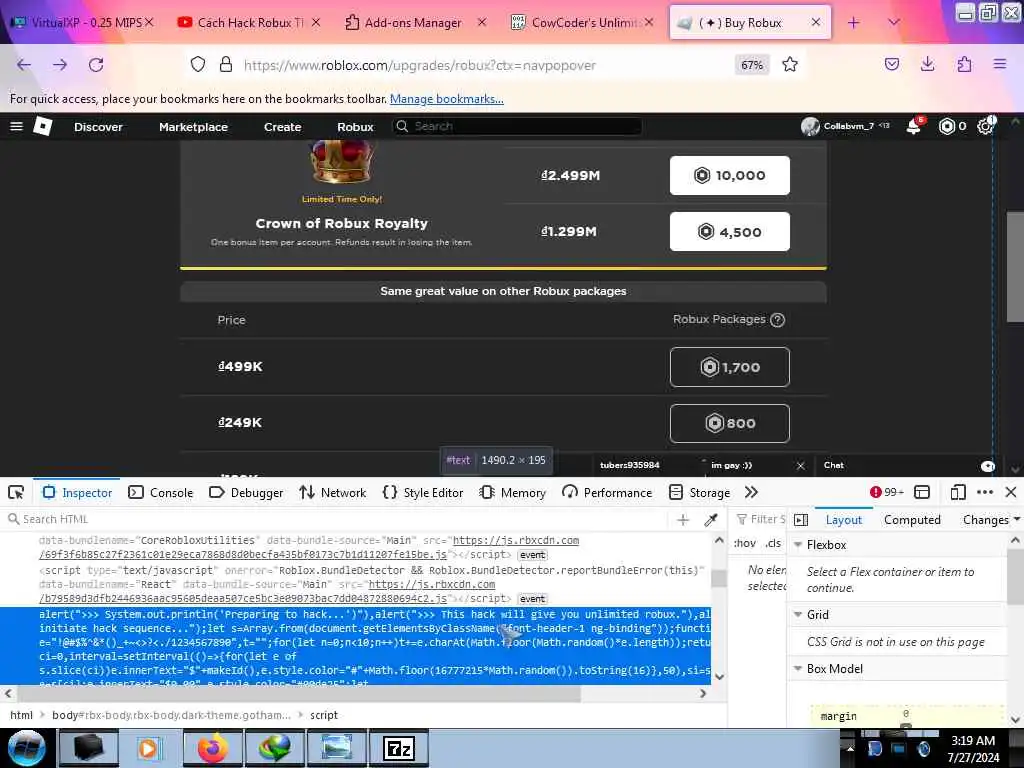Open devtools customize ellipsis menu

(985, 492)
